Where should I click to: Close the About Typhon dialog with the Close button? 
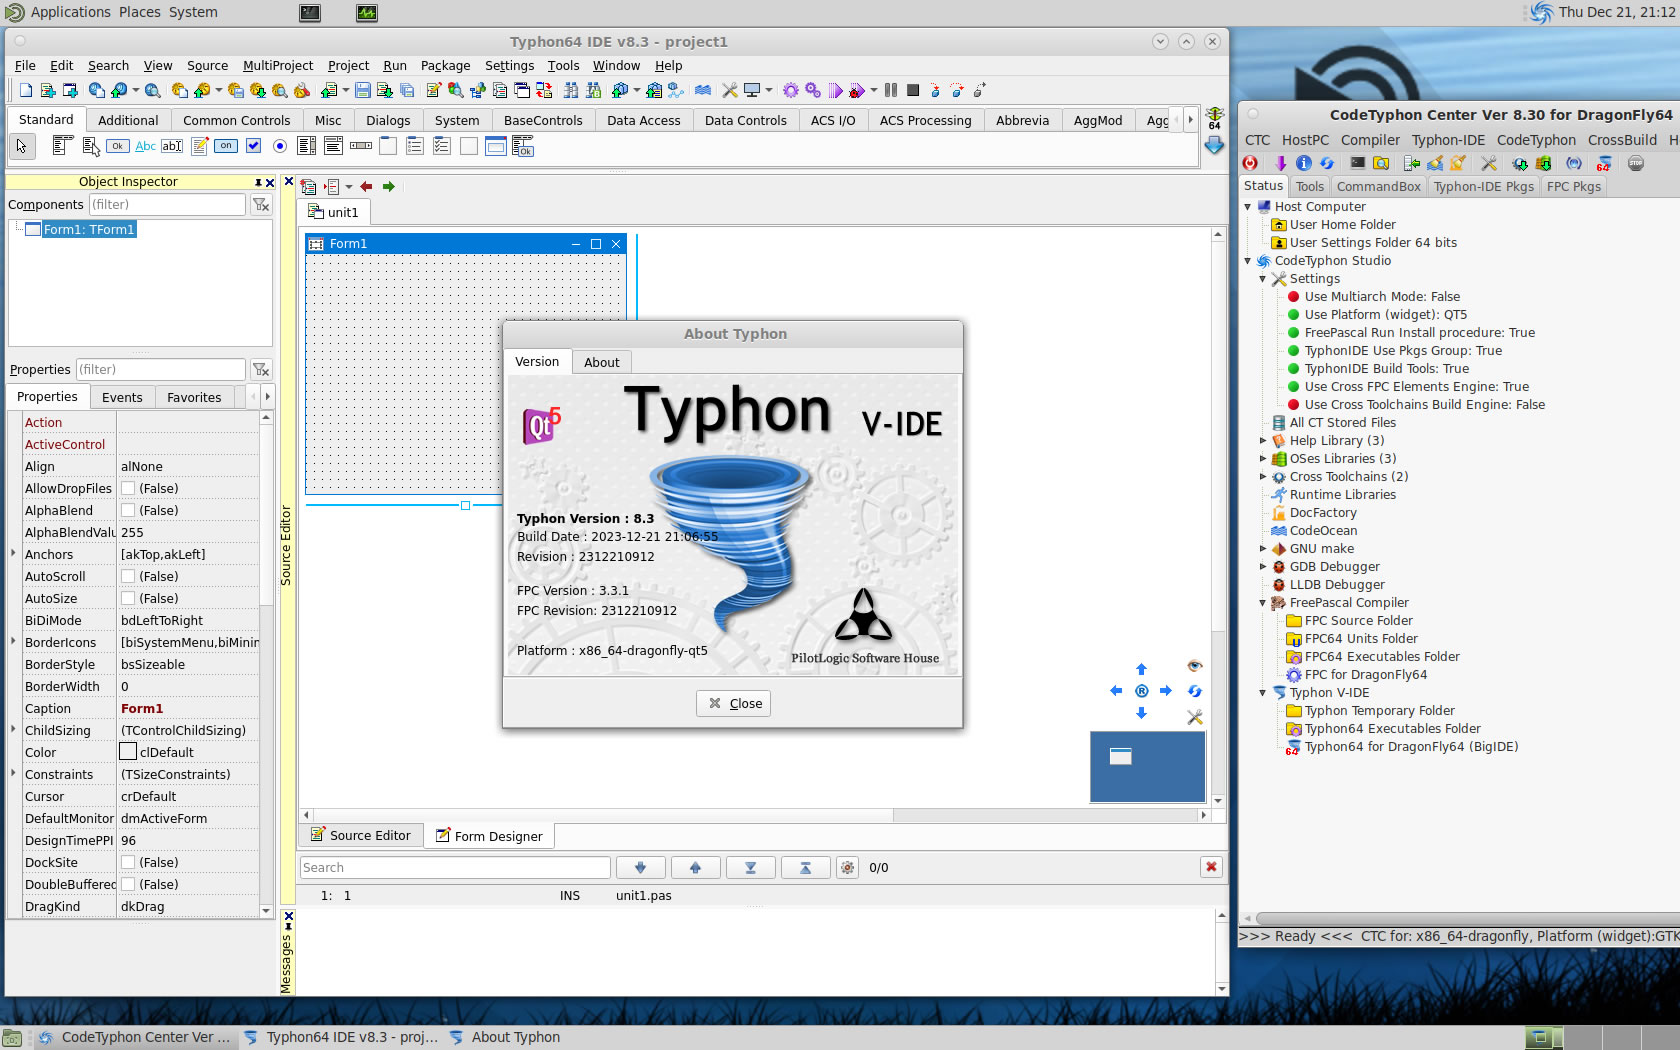click(x=734, y=704)
